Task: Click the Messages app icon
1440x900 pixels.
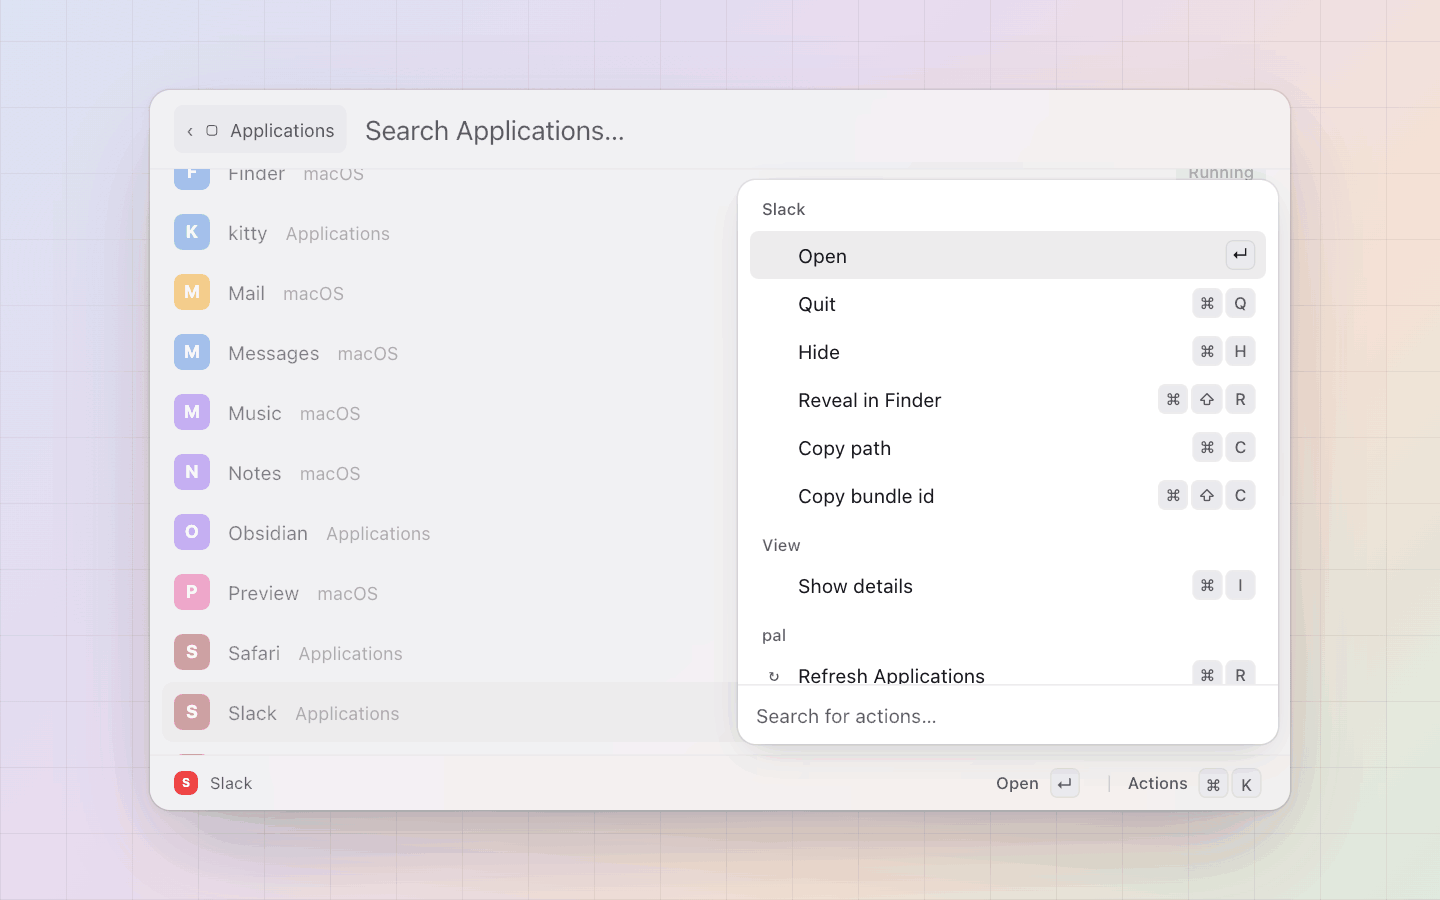Action: point(192,352)
